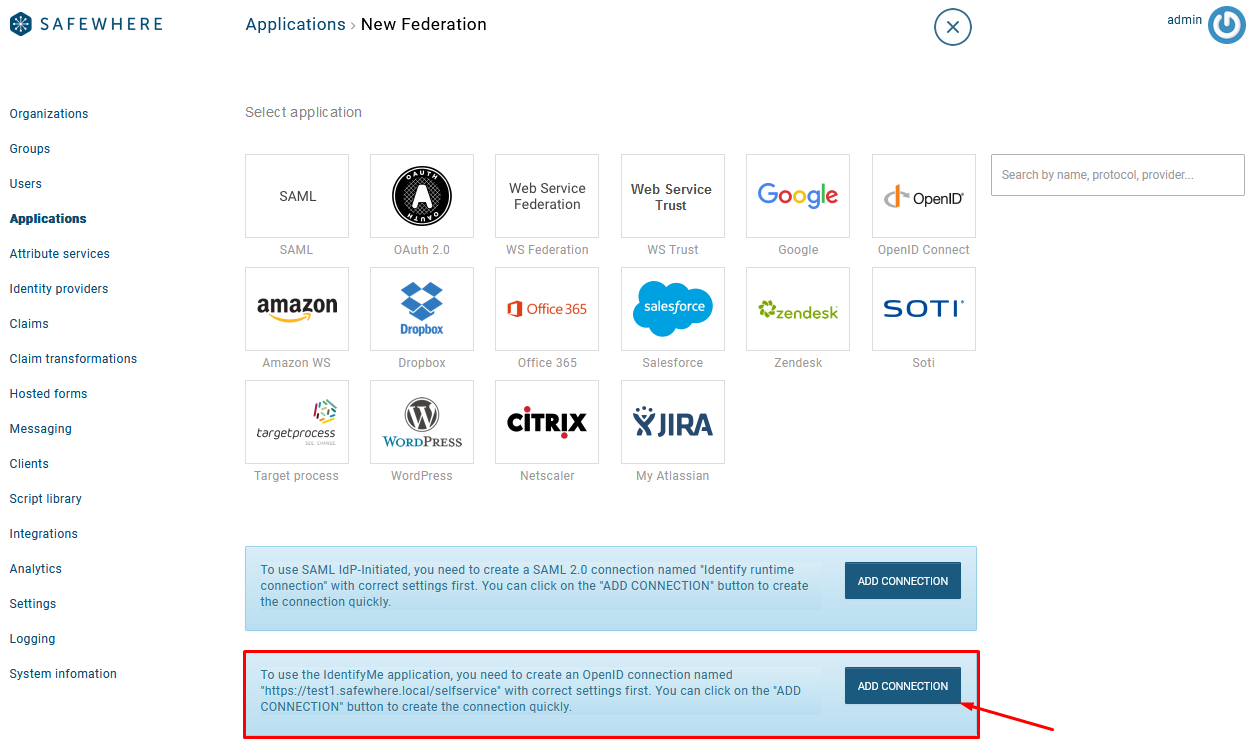The width and height of the screenshot is (1258, 754).
Task: Close the New Federation dialog
Action: pos(952,27)
